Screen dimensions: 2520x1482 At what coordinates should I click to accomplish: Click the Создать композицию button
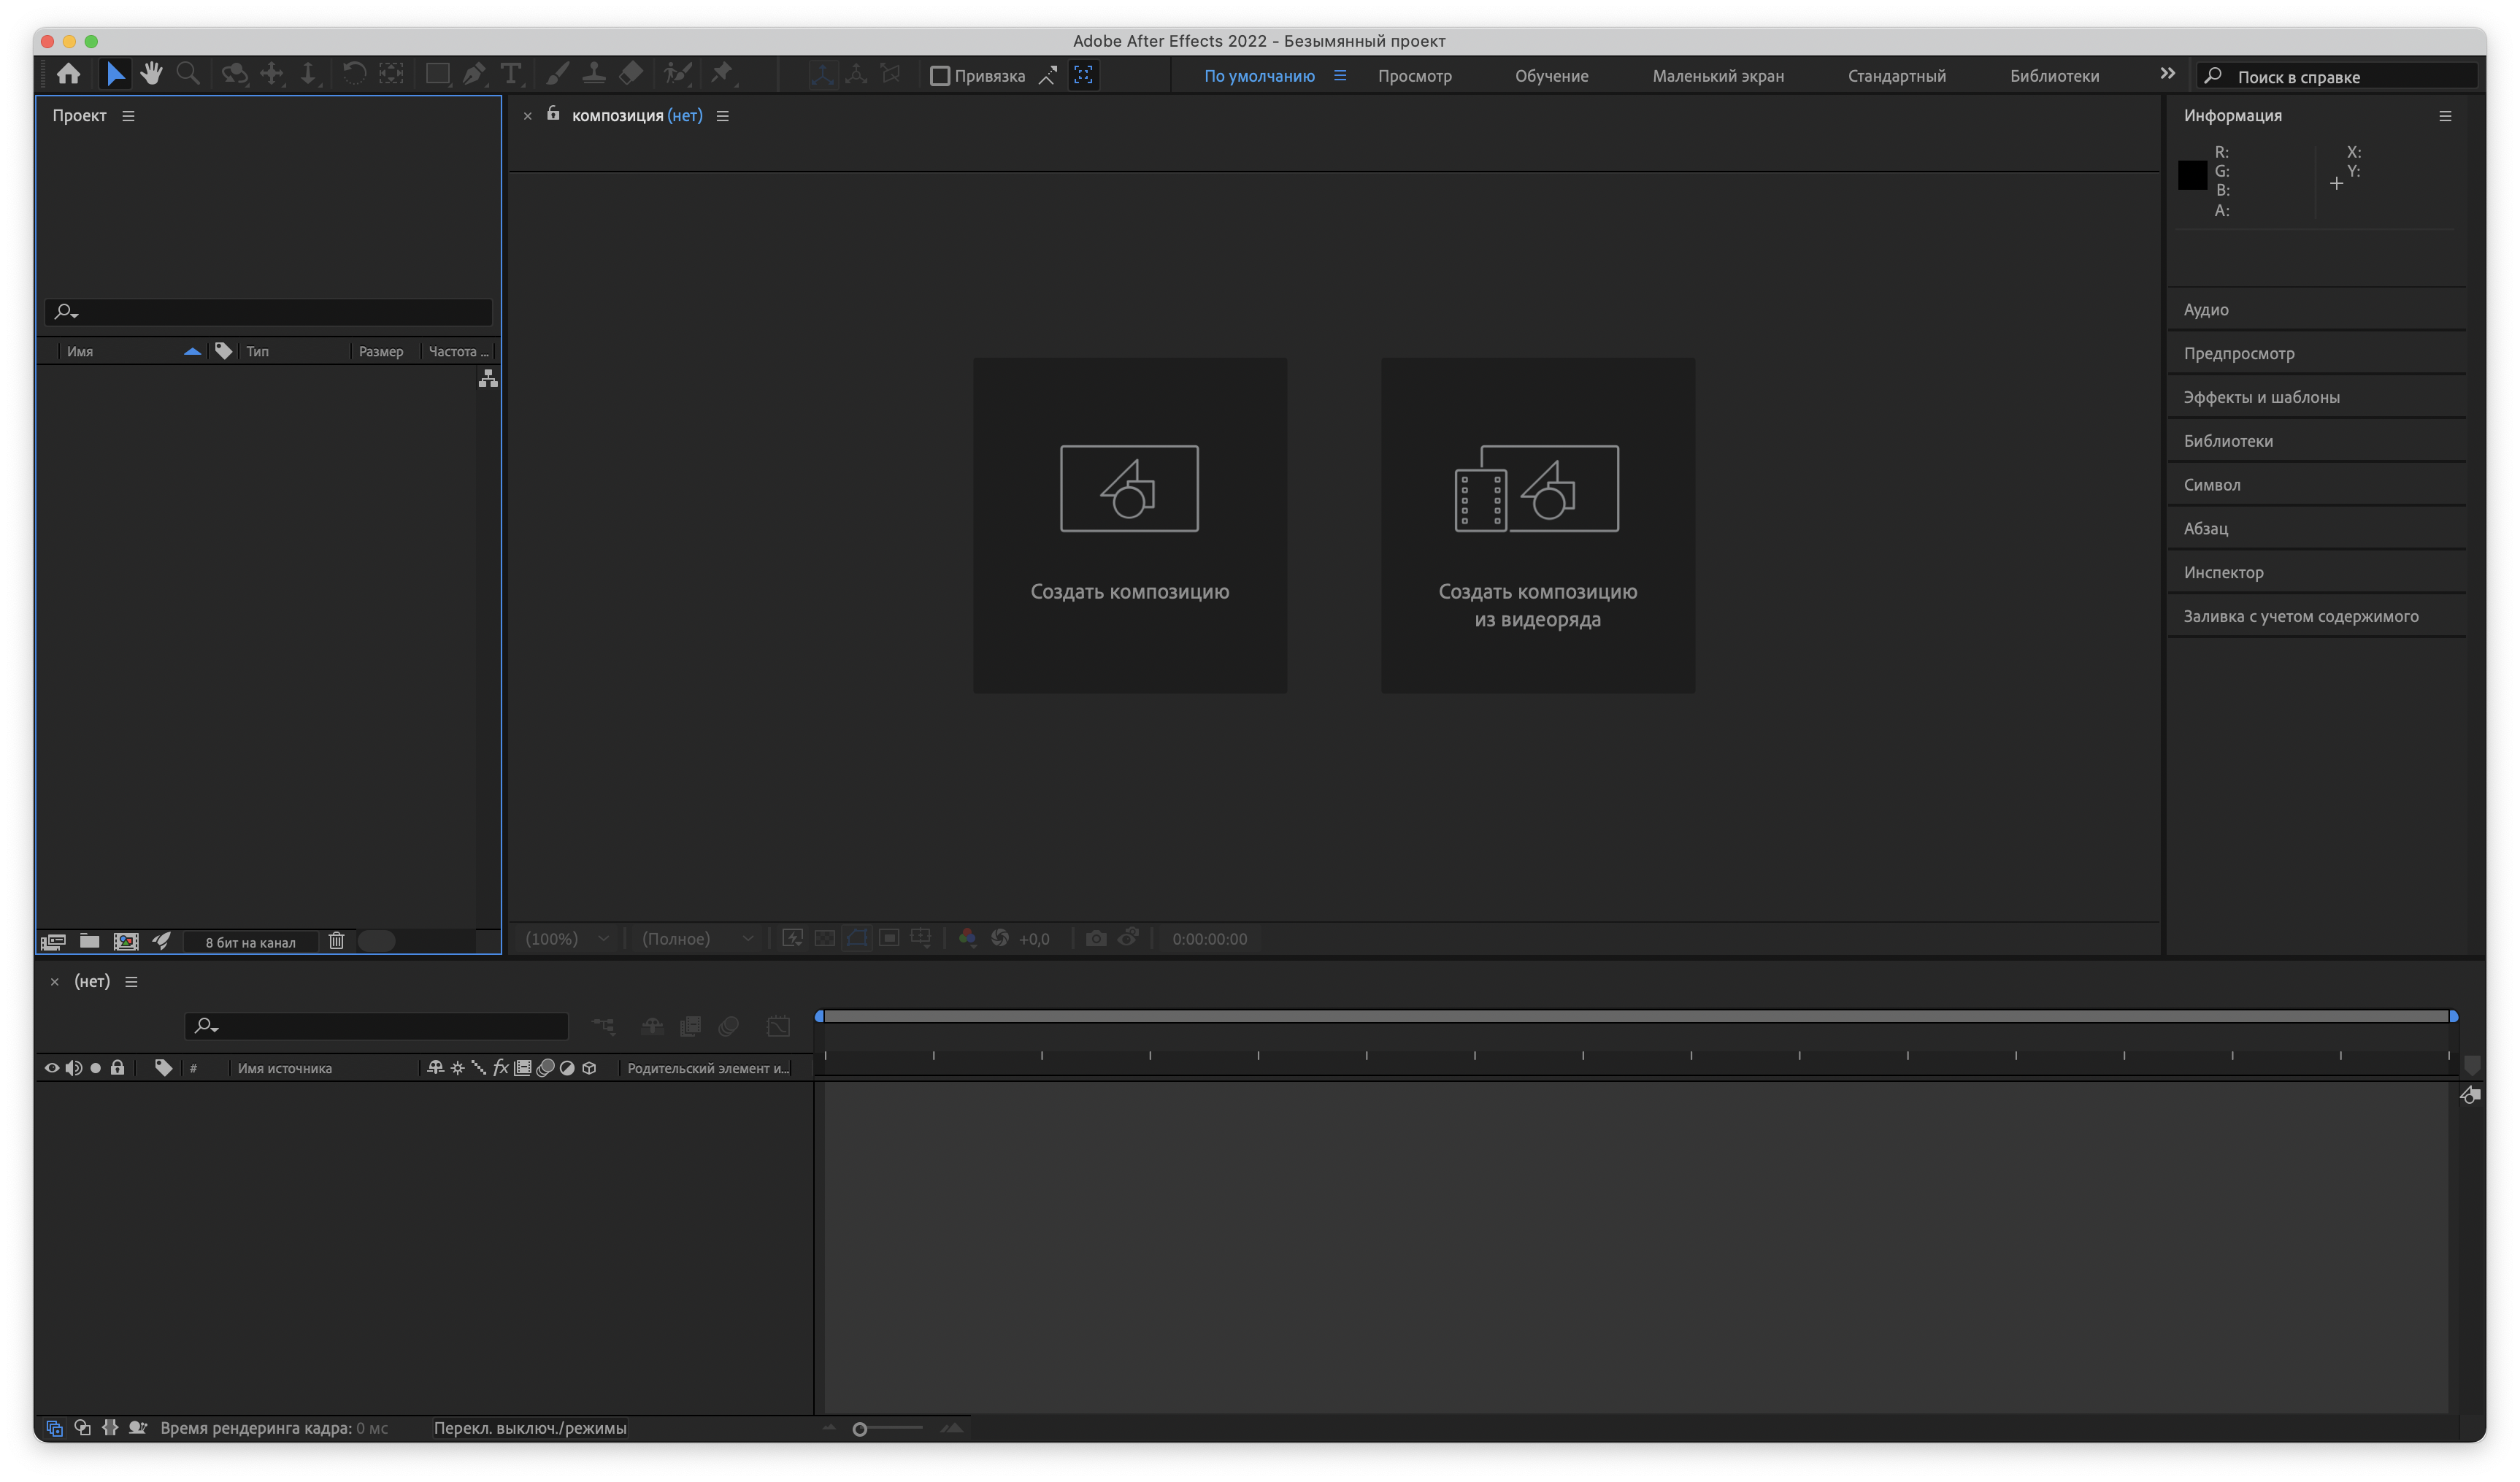coord(1129,525)
